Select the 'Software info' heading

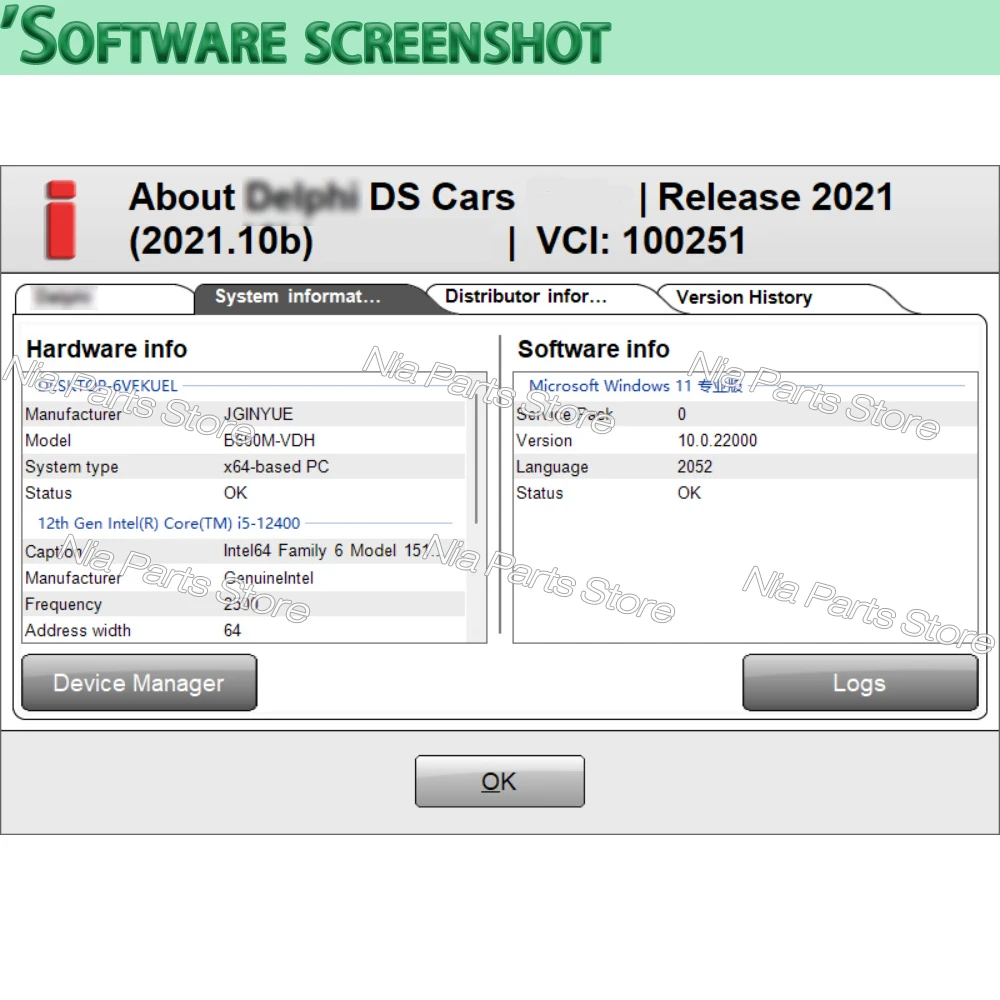[x=593, y=349]
